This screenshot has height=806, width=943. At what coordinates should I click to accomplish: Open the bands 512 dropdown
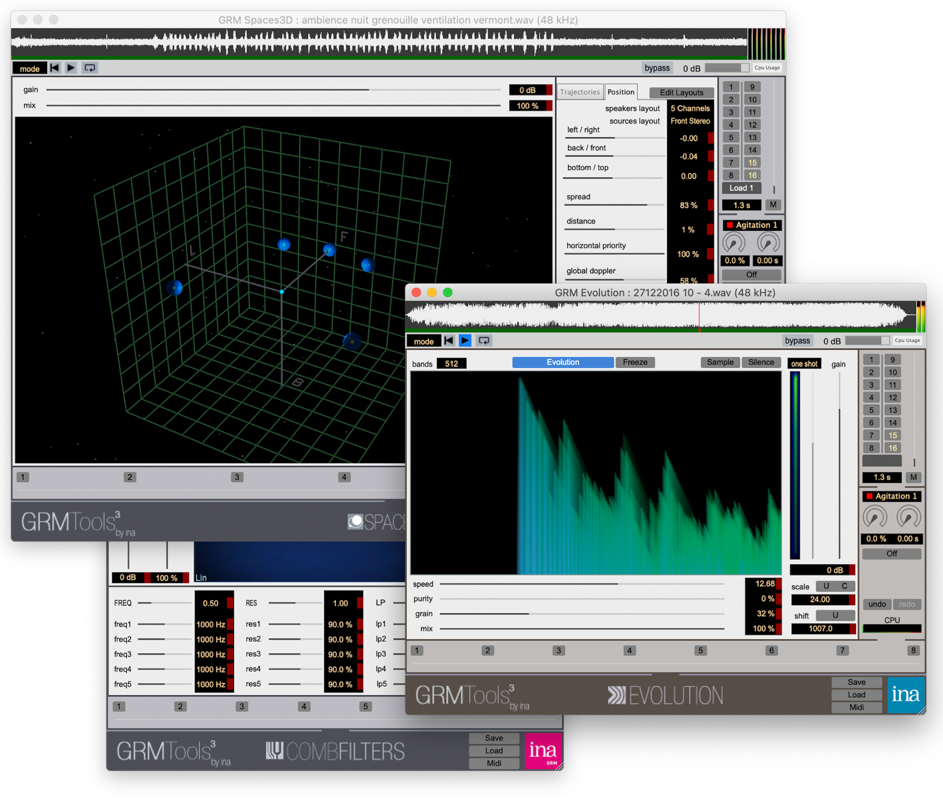tap(451, 363)
